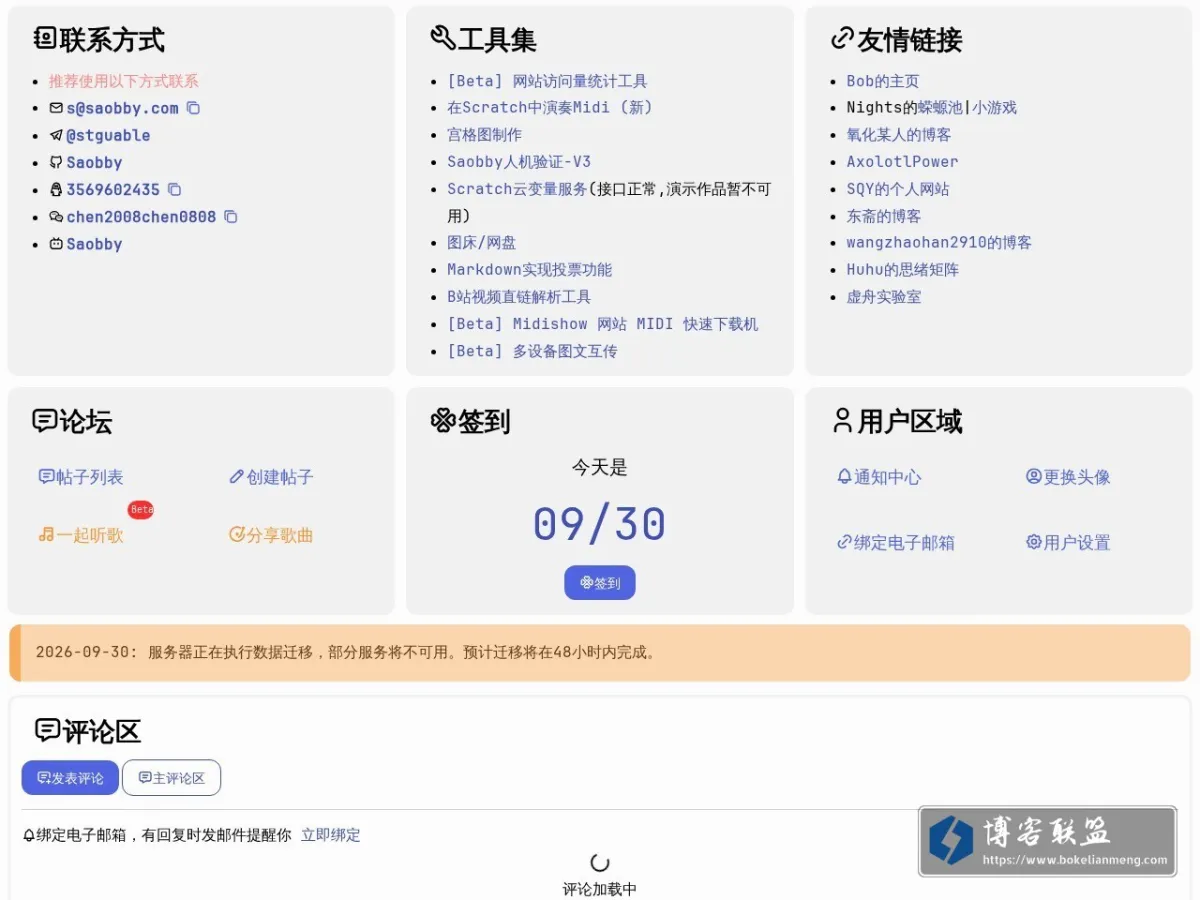Open Saobby人机验证-V3

[519, 162]
